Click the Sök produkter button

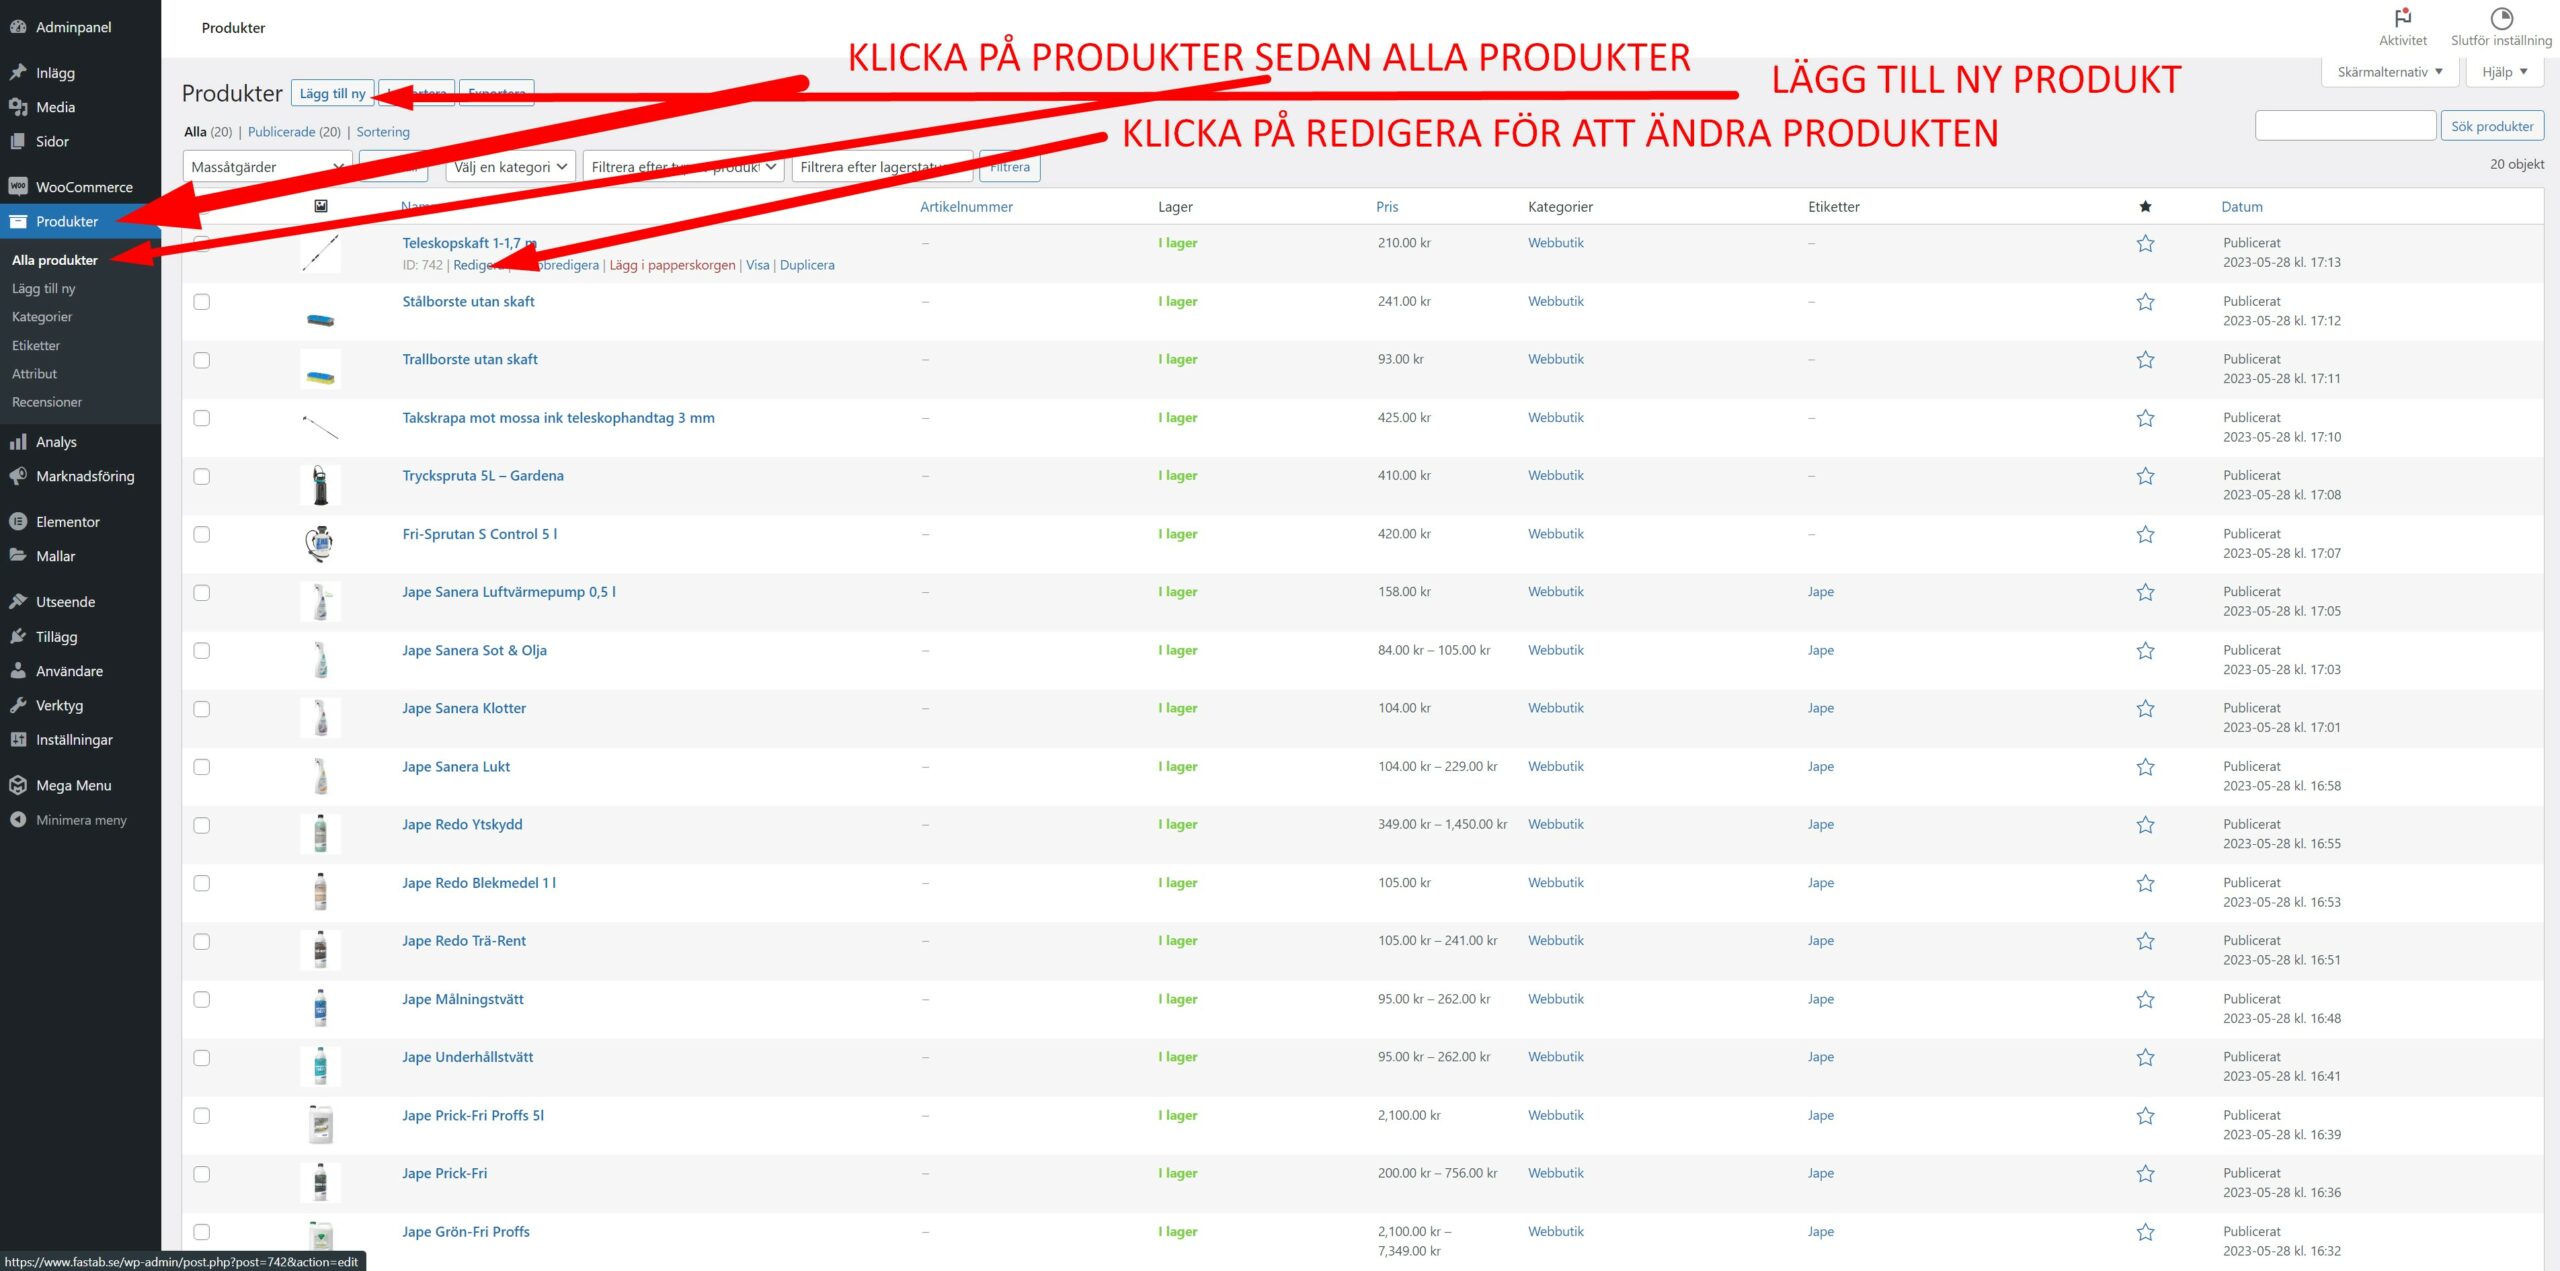click(2491, 126)
